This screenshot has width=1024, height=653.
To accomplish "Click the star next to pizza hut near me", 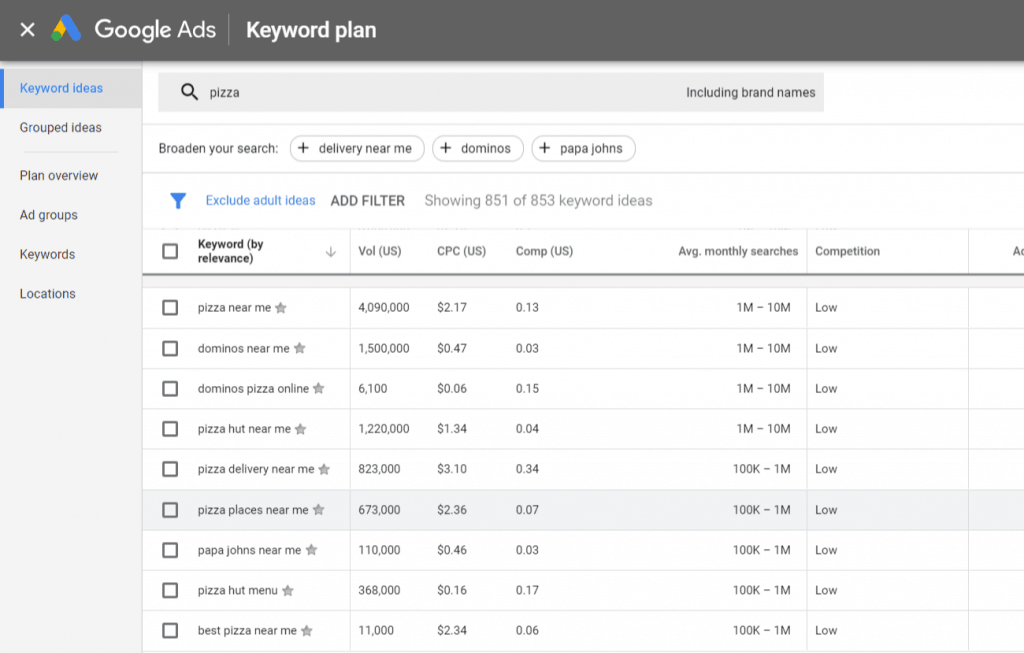I will tap(300, 429).
